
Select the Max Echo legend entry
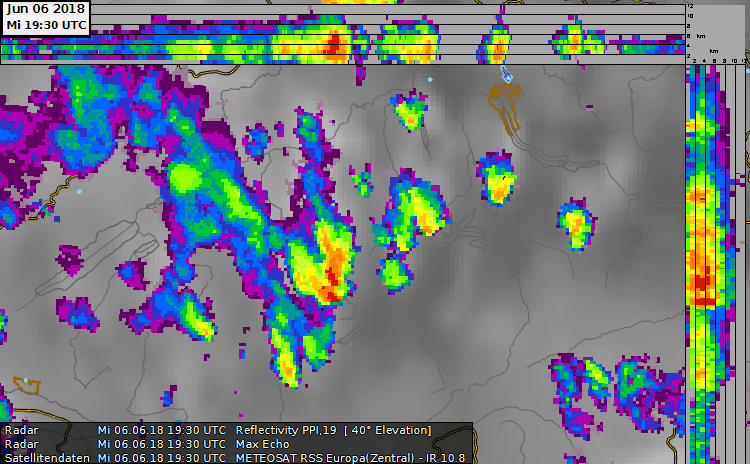click(x=262, y=443)
